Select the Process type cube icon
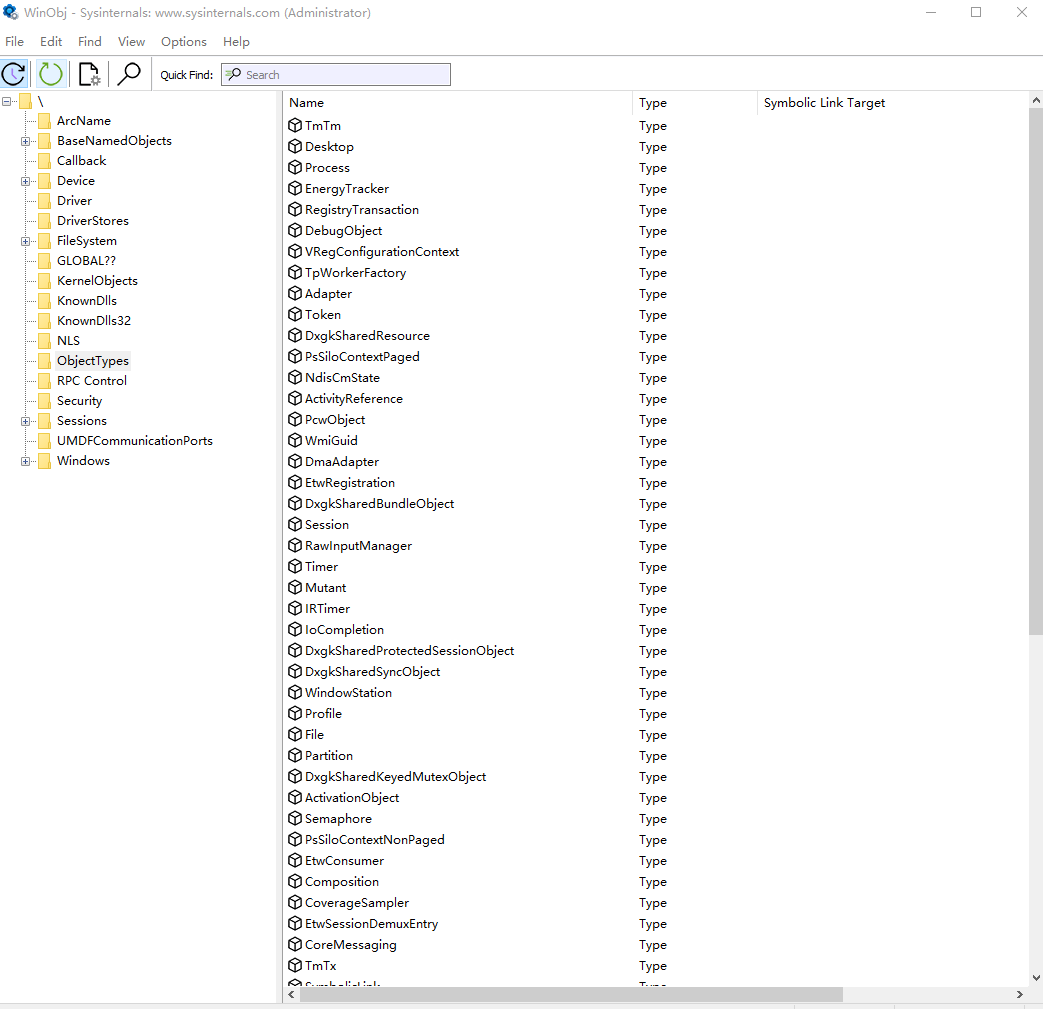 (x=295, y=168)
